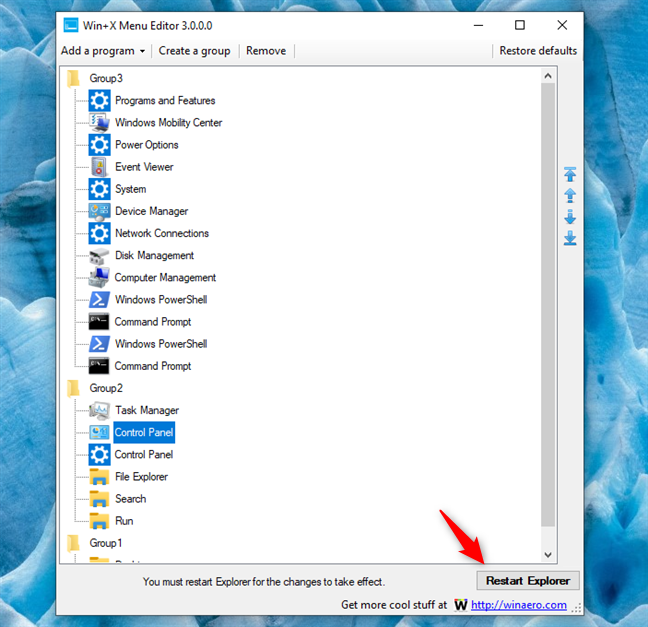
Task: Click Create a group in toolbar
Action: tap(194, 51)
